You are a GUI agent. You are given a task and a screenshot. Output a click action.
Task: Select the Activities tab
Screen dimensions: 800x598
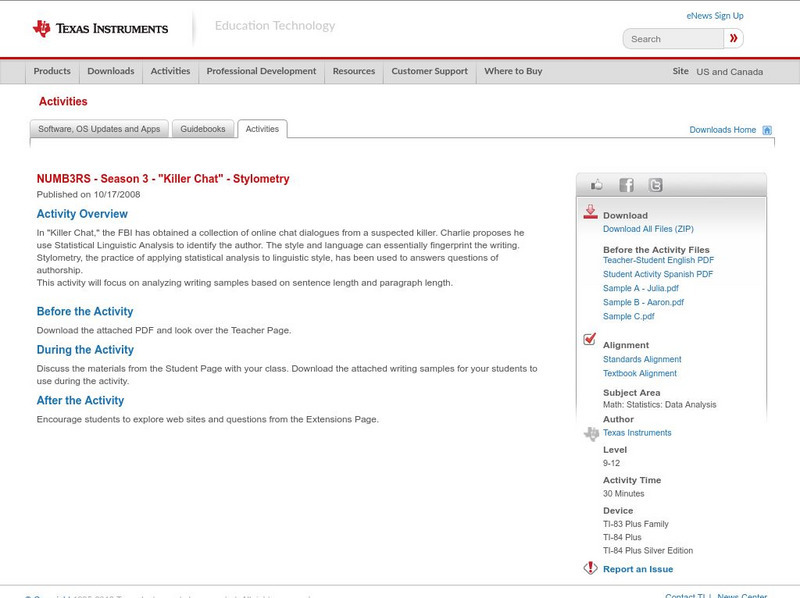coord(262,129)
